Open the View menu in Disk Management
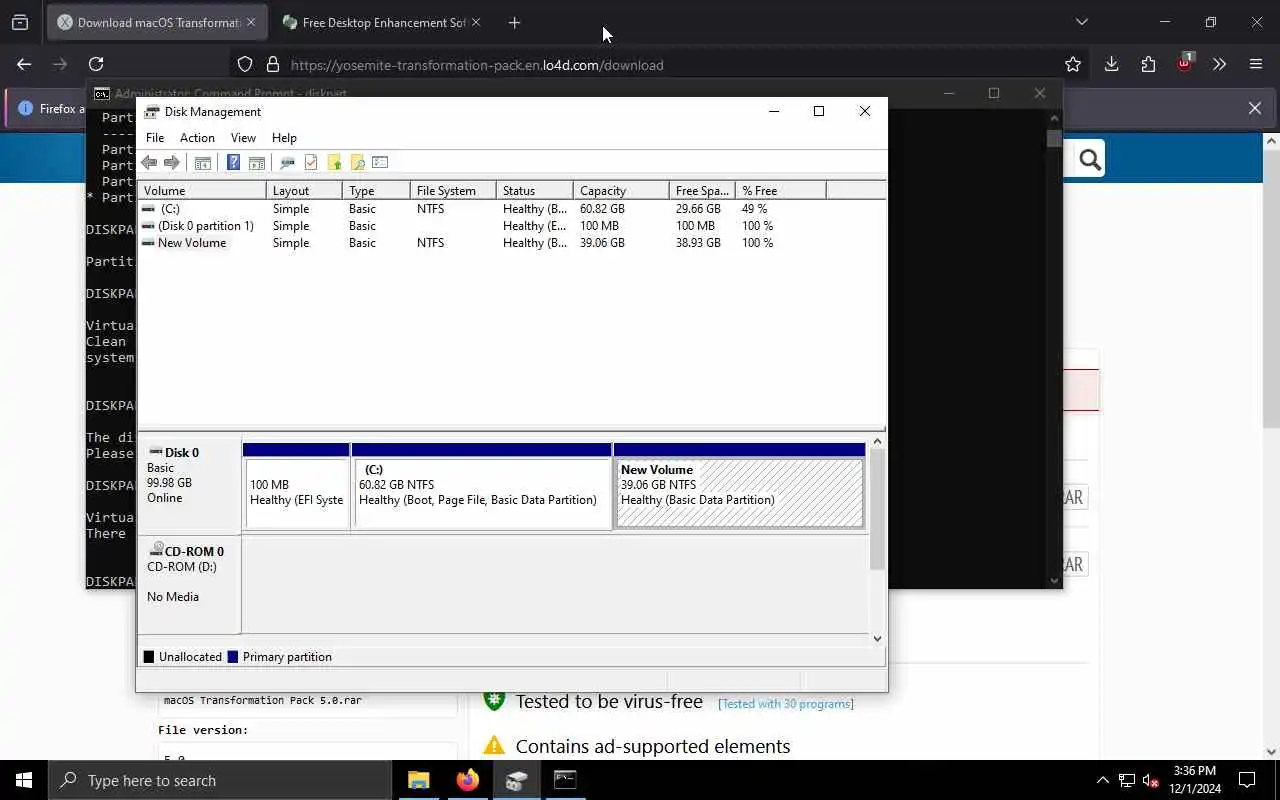This screenshot has width=1280, height=800. click(x=243, y=138)
